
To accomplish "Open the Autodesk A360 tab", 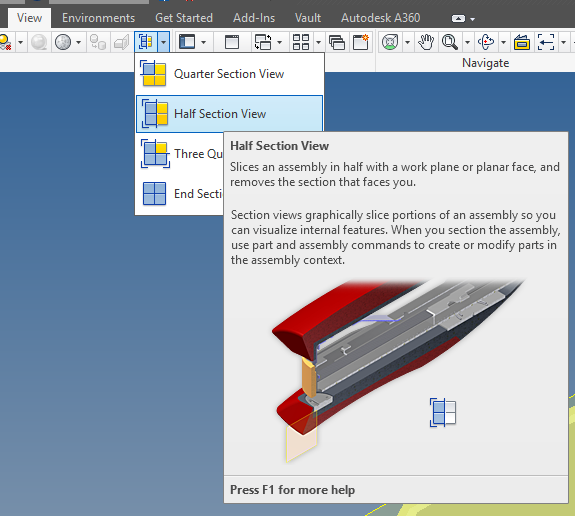I will 380,18.
